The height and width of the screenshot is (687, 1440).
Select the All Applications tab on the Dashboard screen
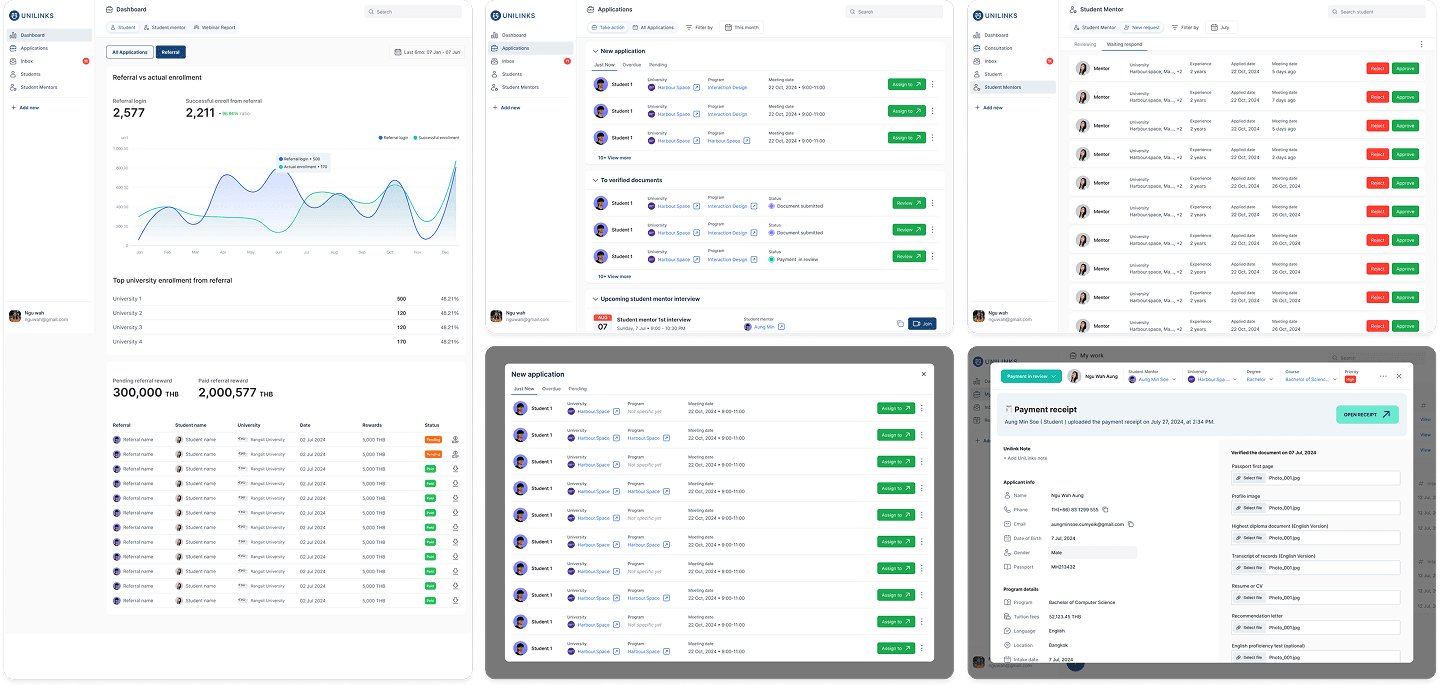pos(130,52)
